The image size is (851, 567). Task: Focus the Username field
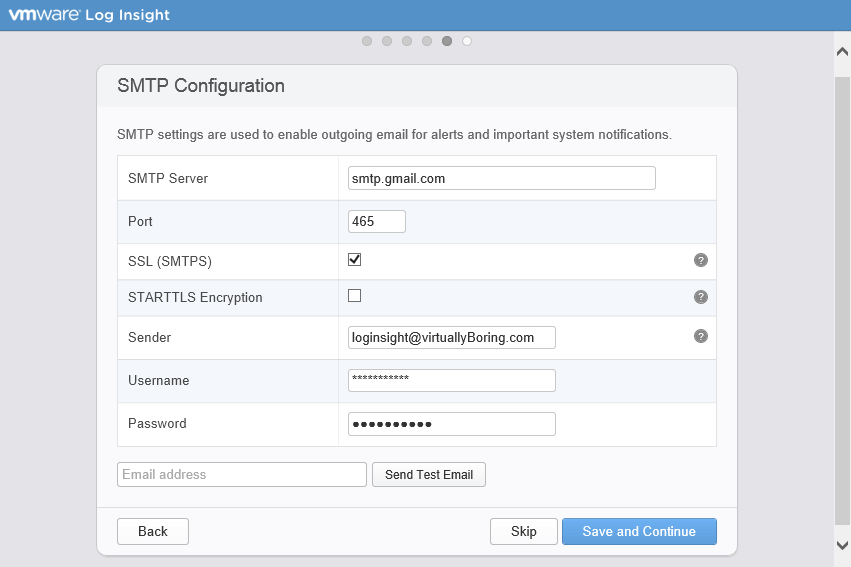[452, 380]
